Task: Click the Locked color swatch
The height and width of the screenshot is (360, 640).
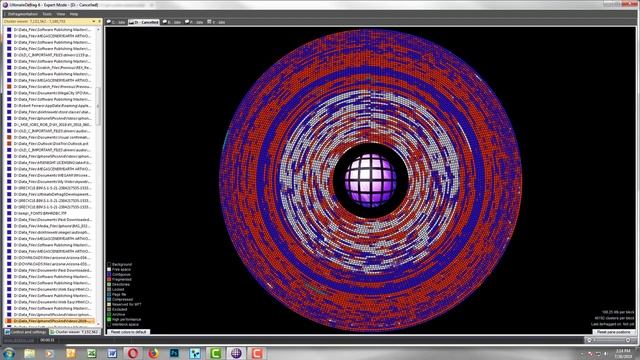Action: (x=109, y=289)
